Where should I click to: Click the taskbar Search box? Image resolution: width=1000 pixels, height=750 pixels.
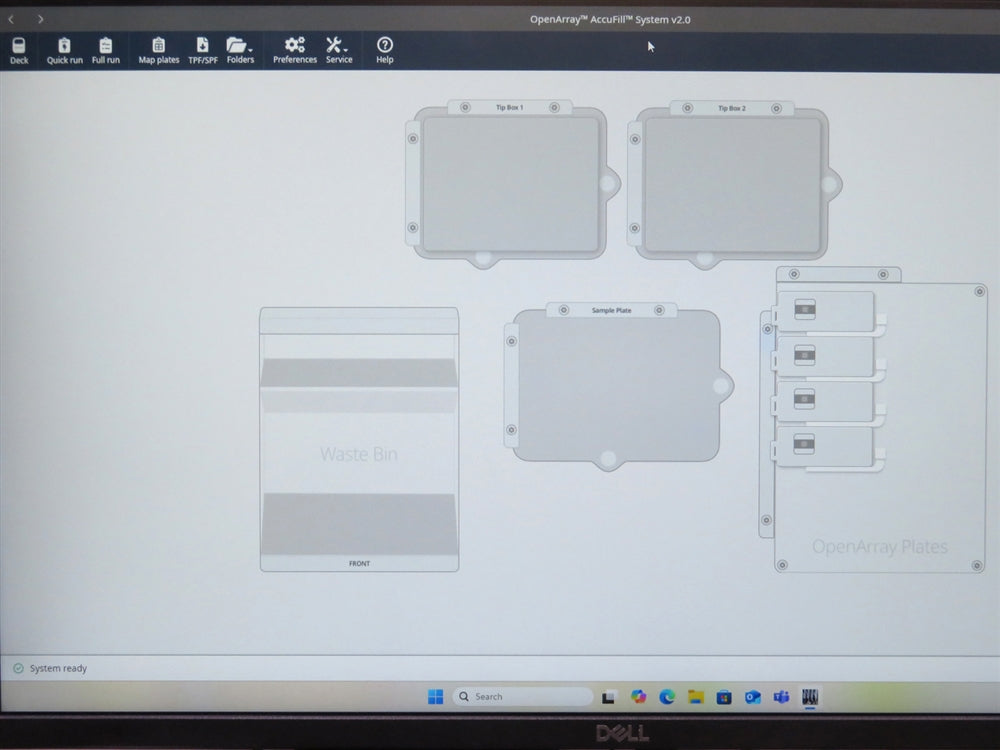[x=523, y=696]
